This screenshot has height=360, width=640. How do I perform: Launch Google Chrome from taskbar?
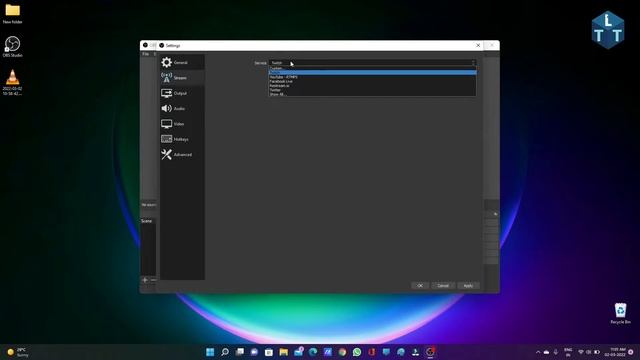[x=342, y=352]
